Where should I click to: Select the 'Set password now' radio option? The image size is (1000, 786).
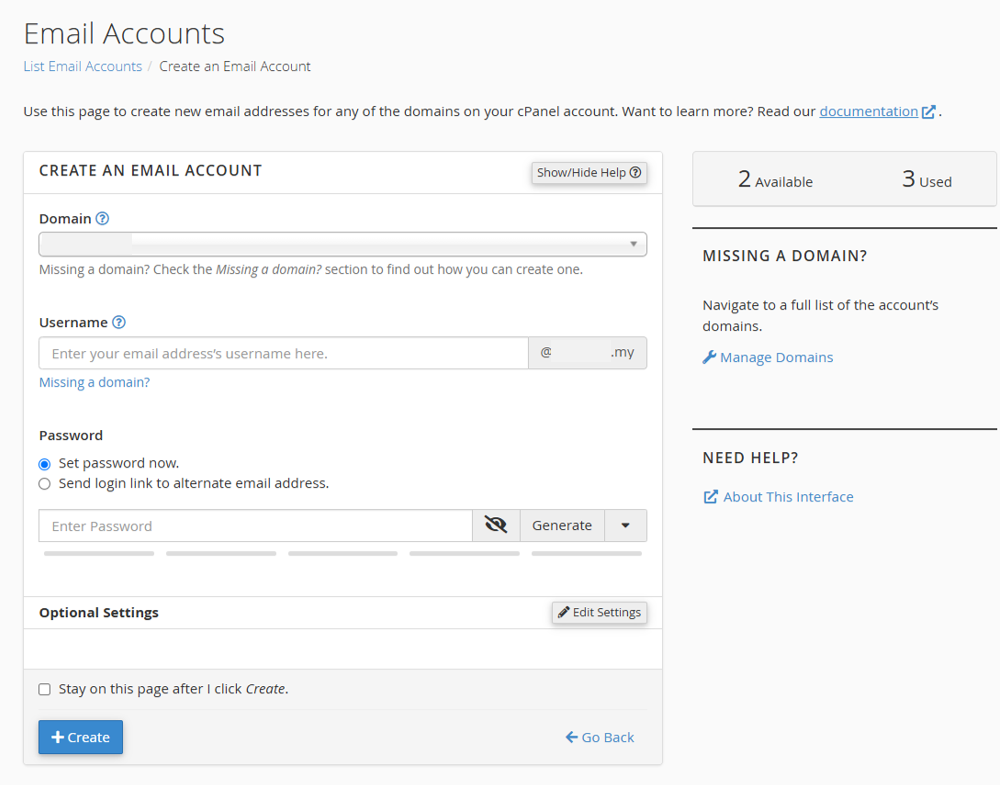tap(44, 464)
